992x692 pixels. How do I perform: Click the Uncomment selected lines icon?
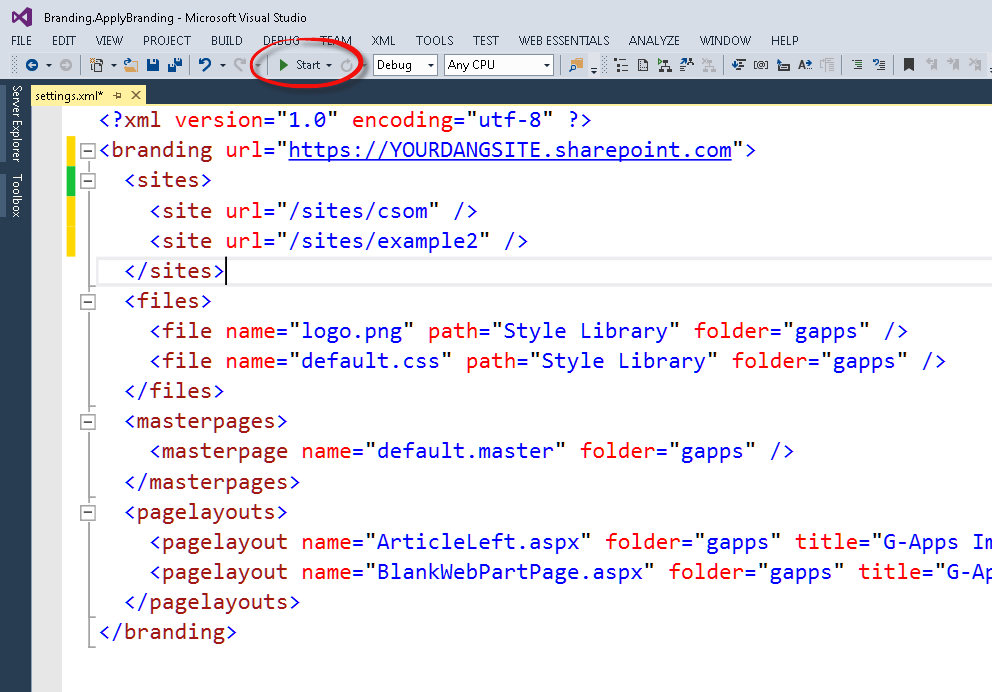[x=879, y=65]
